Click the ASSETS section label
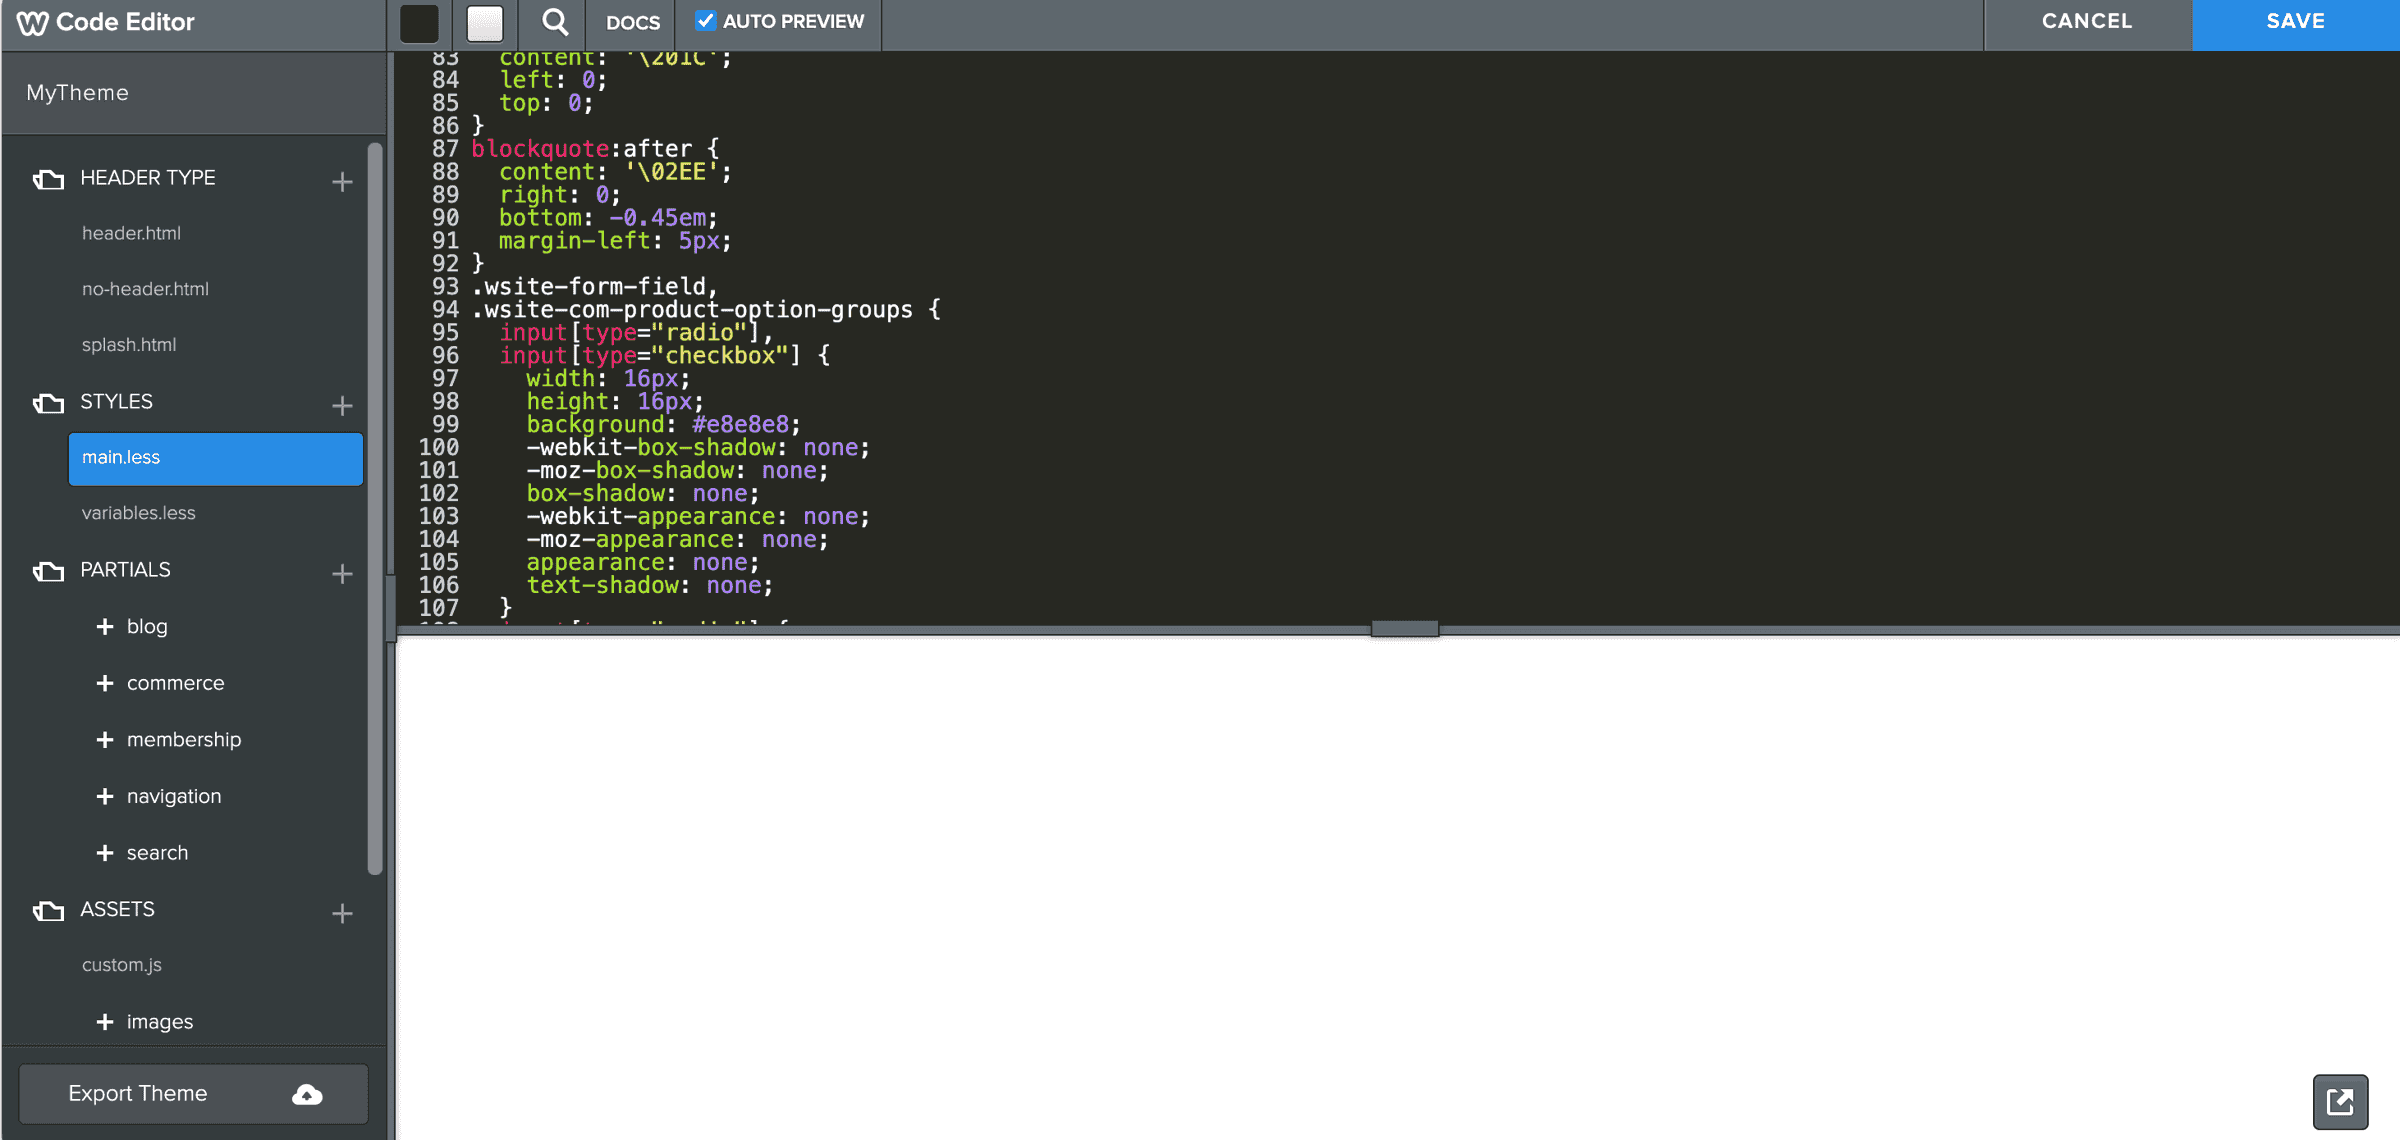The width and height of the screenshot is (2400, 1140). [x=117, y=910]
